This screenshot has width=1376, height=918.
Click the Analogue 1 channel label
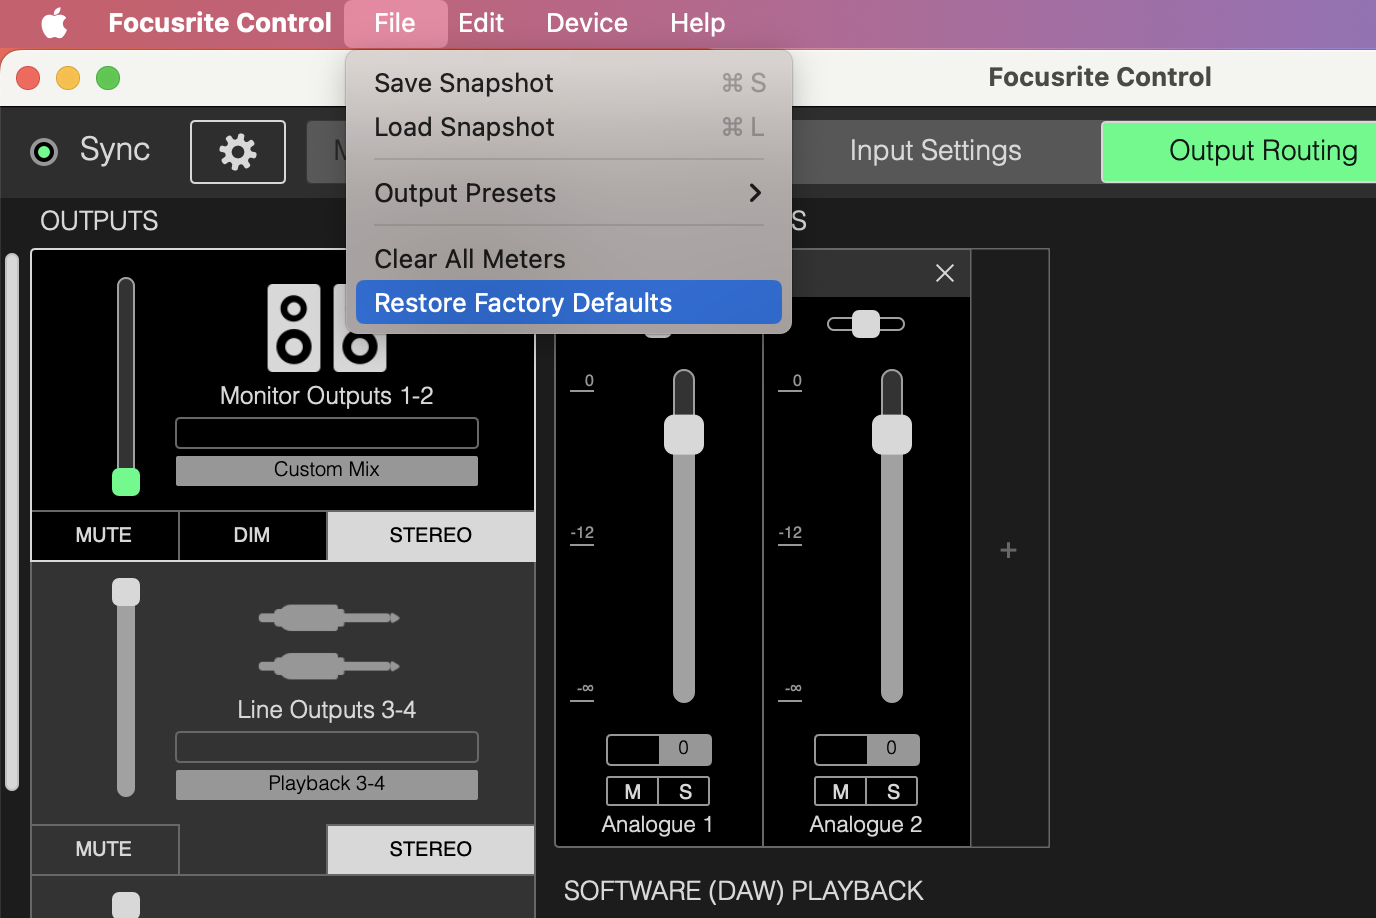[x=658, y=825]
